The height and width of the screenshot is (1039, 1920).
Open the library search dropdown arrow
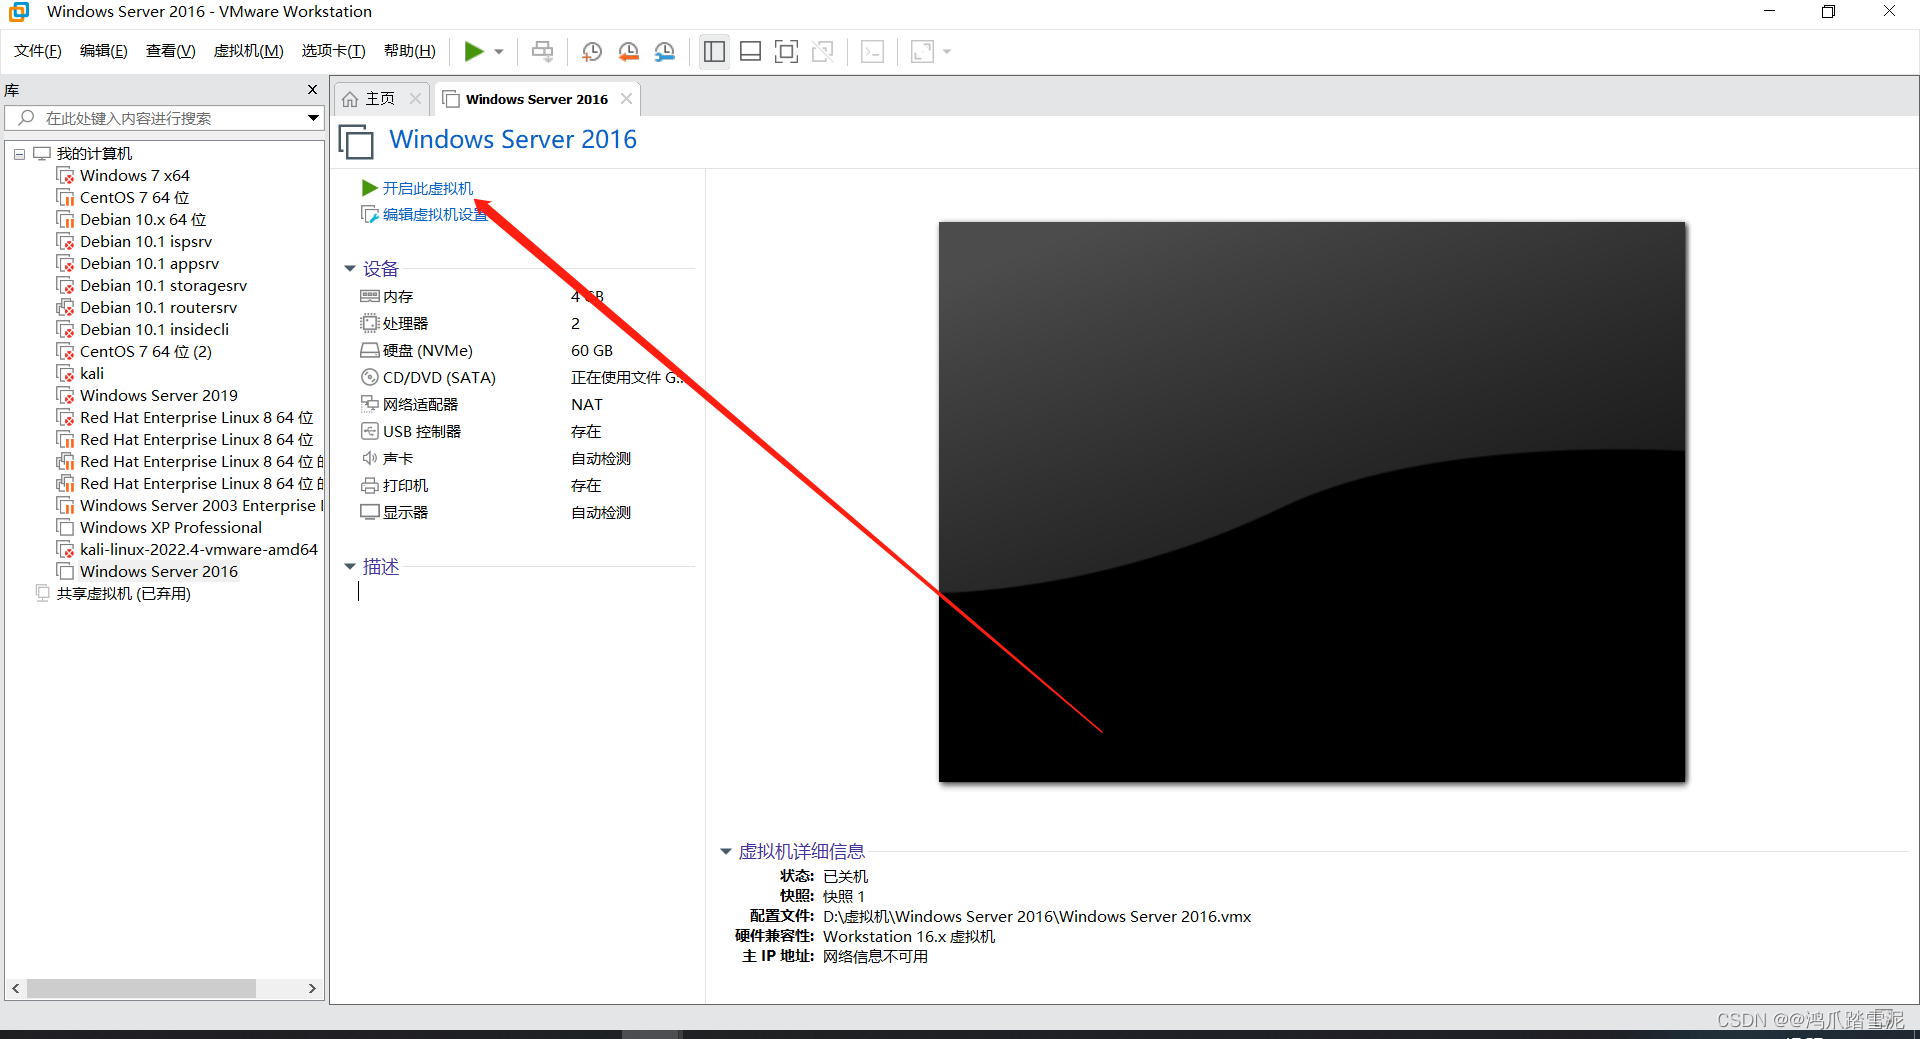[313, 118]
